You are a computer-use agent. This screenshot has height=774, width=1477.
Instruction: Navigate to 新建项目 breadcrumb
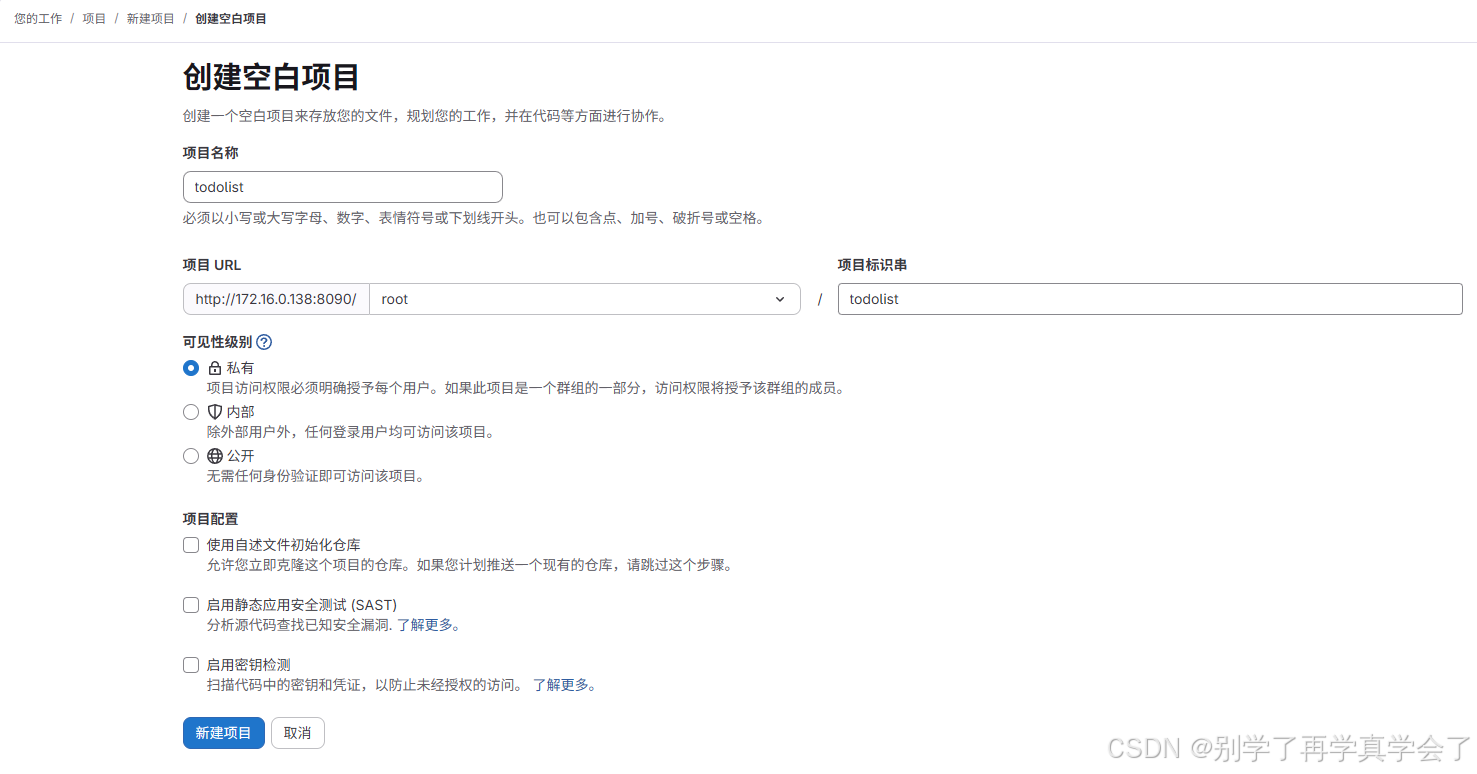coord(150,18)
